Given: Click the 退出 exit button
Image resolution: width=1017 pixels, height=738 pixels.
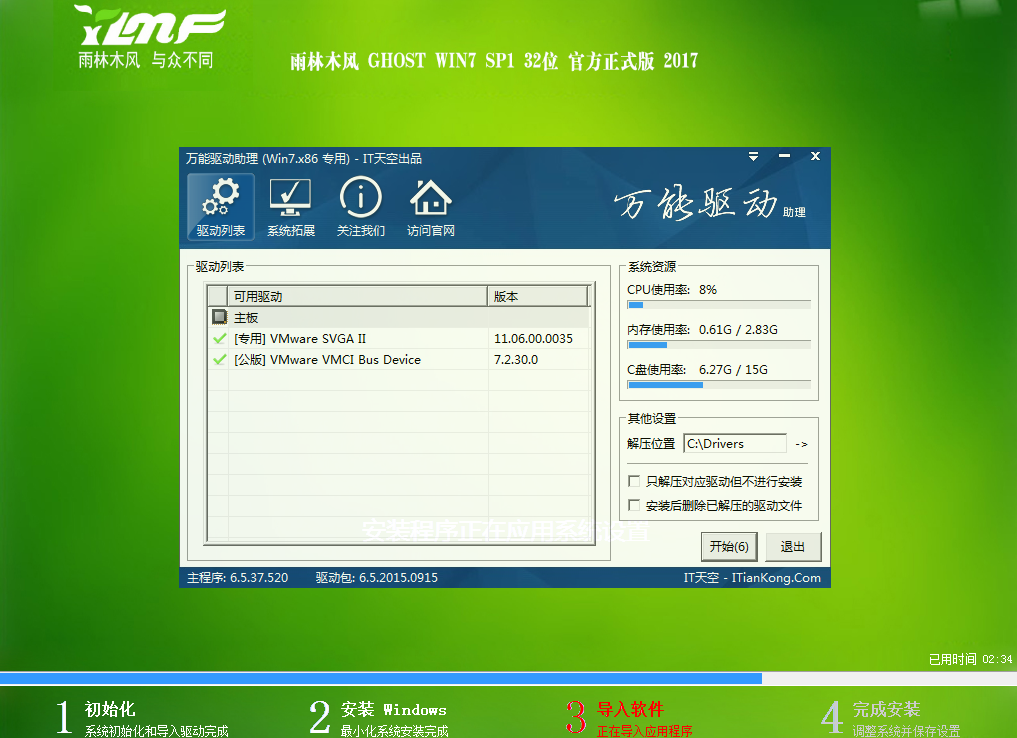Looking at the screenshot, I should (793, 547).
